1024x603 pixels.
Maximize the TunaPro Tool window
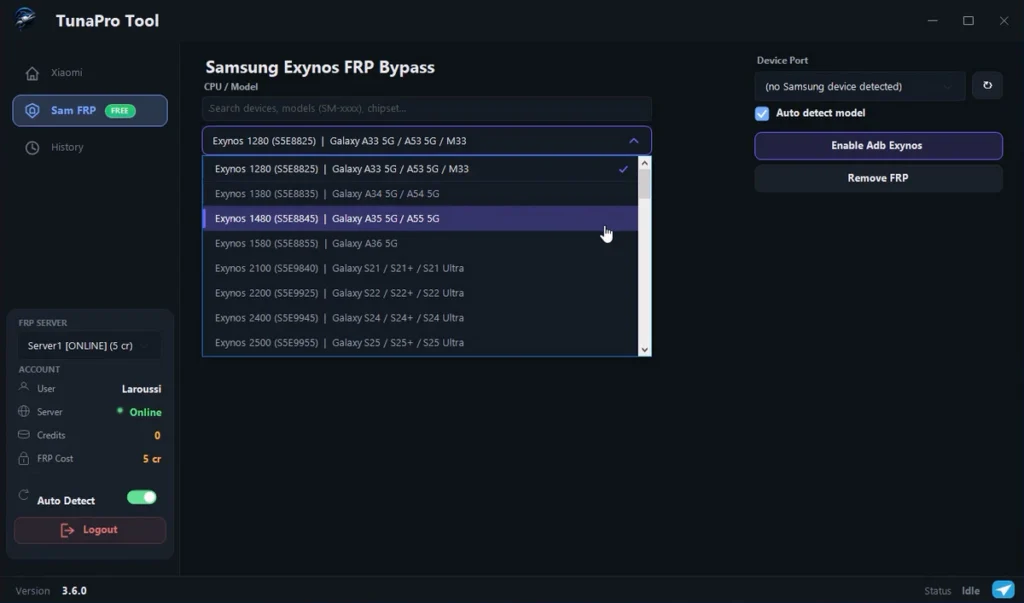[968, 21]
